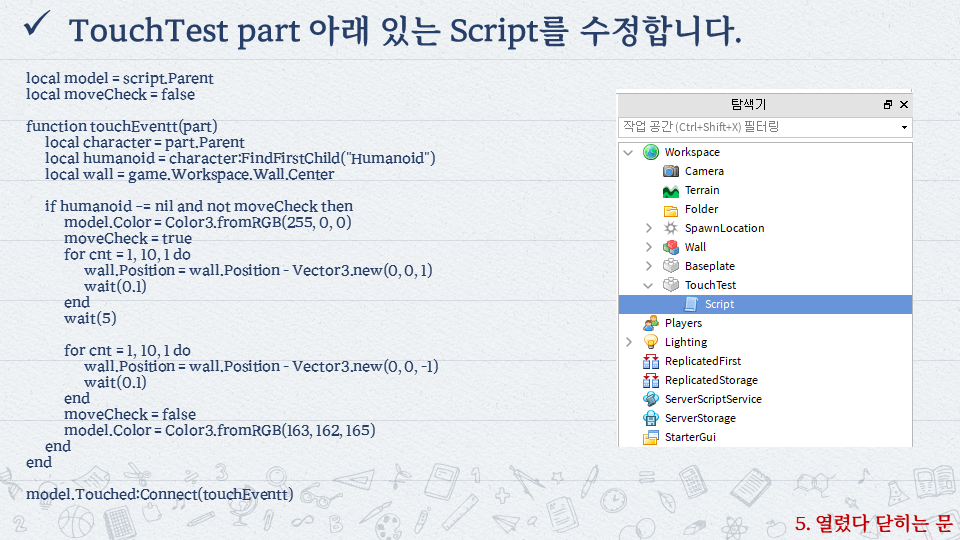
Task: Select StarterGui label
Action: tap(690, 437)
